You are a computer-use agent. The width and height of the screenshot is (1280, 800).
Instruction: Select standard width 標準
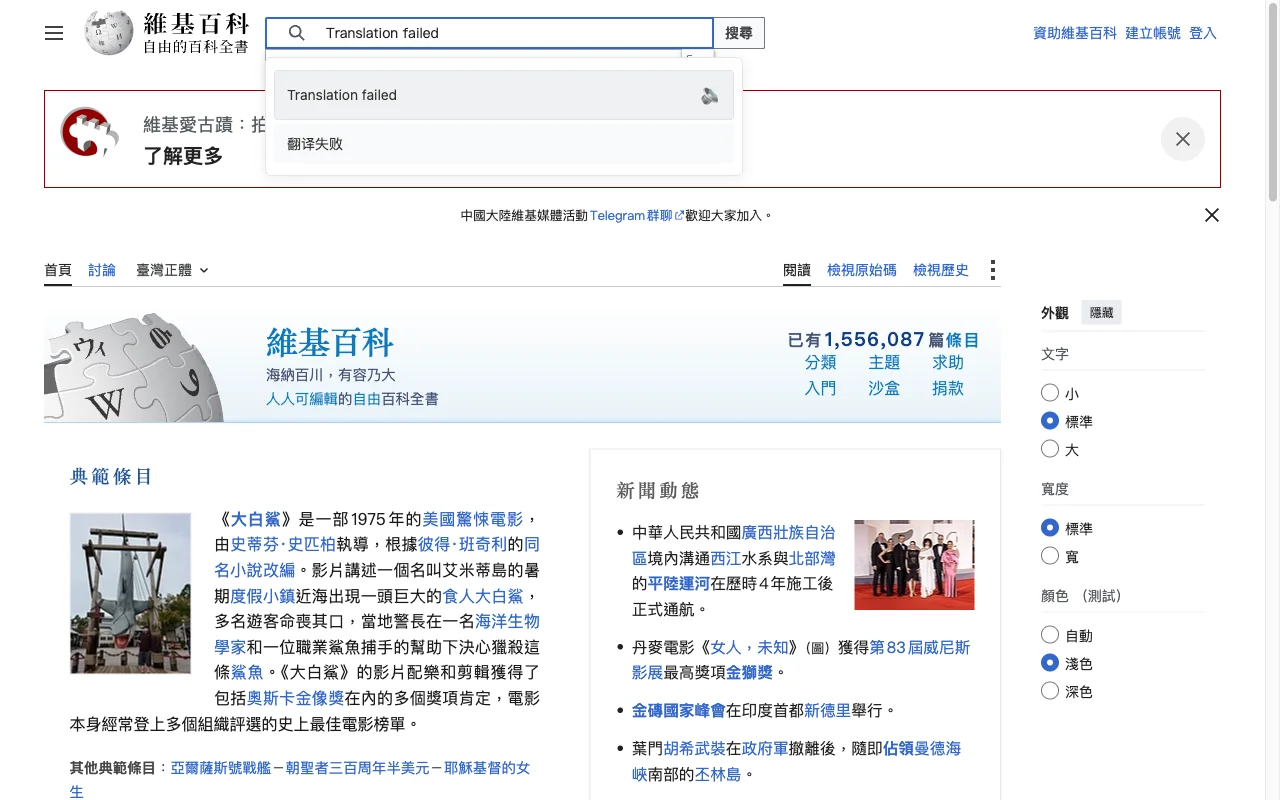click(1049, 527)
